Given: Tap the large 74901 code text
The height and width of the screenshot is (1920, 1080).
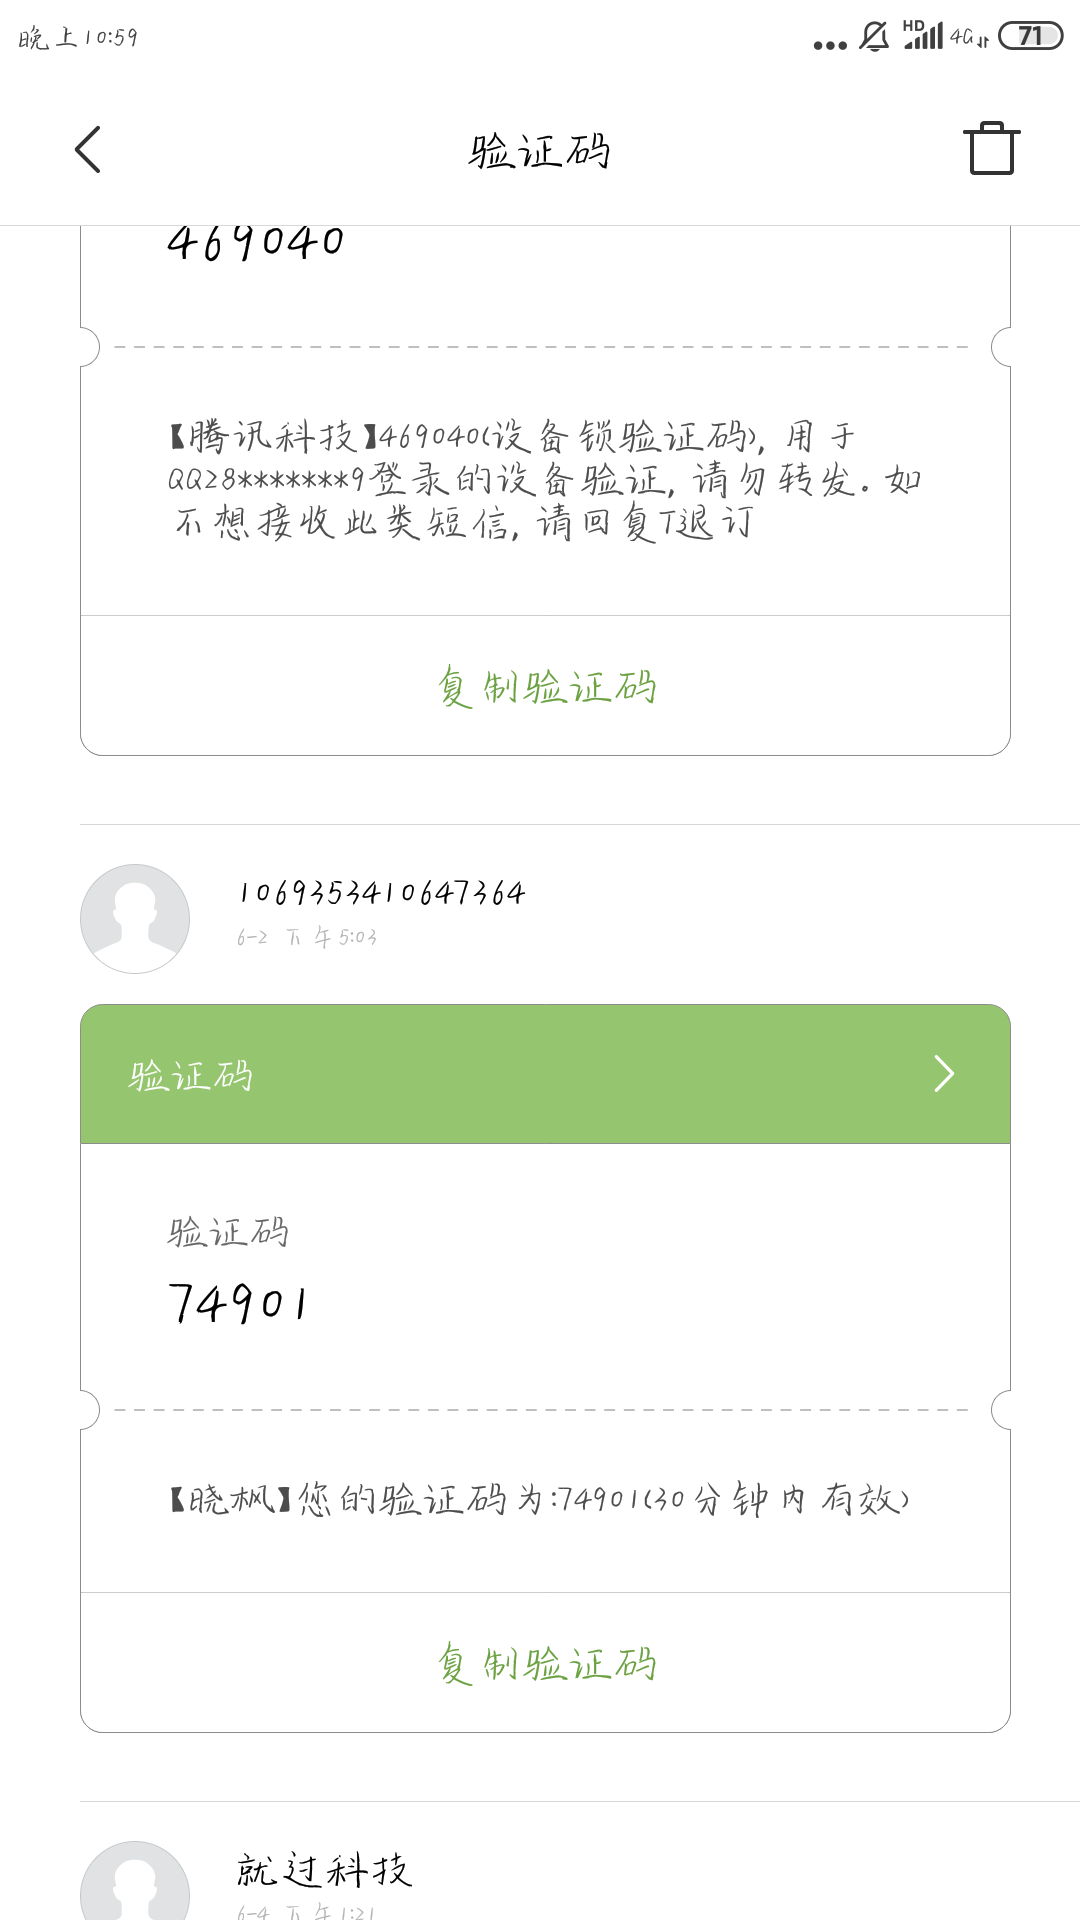Looking at the screenshot, I should (238, 1303).
